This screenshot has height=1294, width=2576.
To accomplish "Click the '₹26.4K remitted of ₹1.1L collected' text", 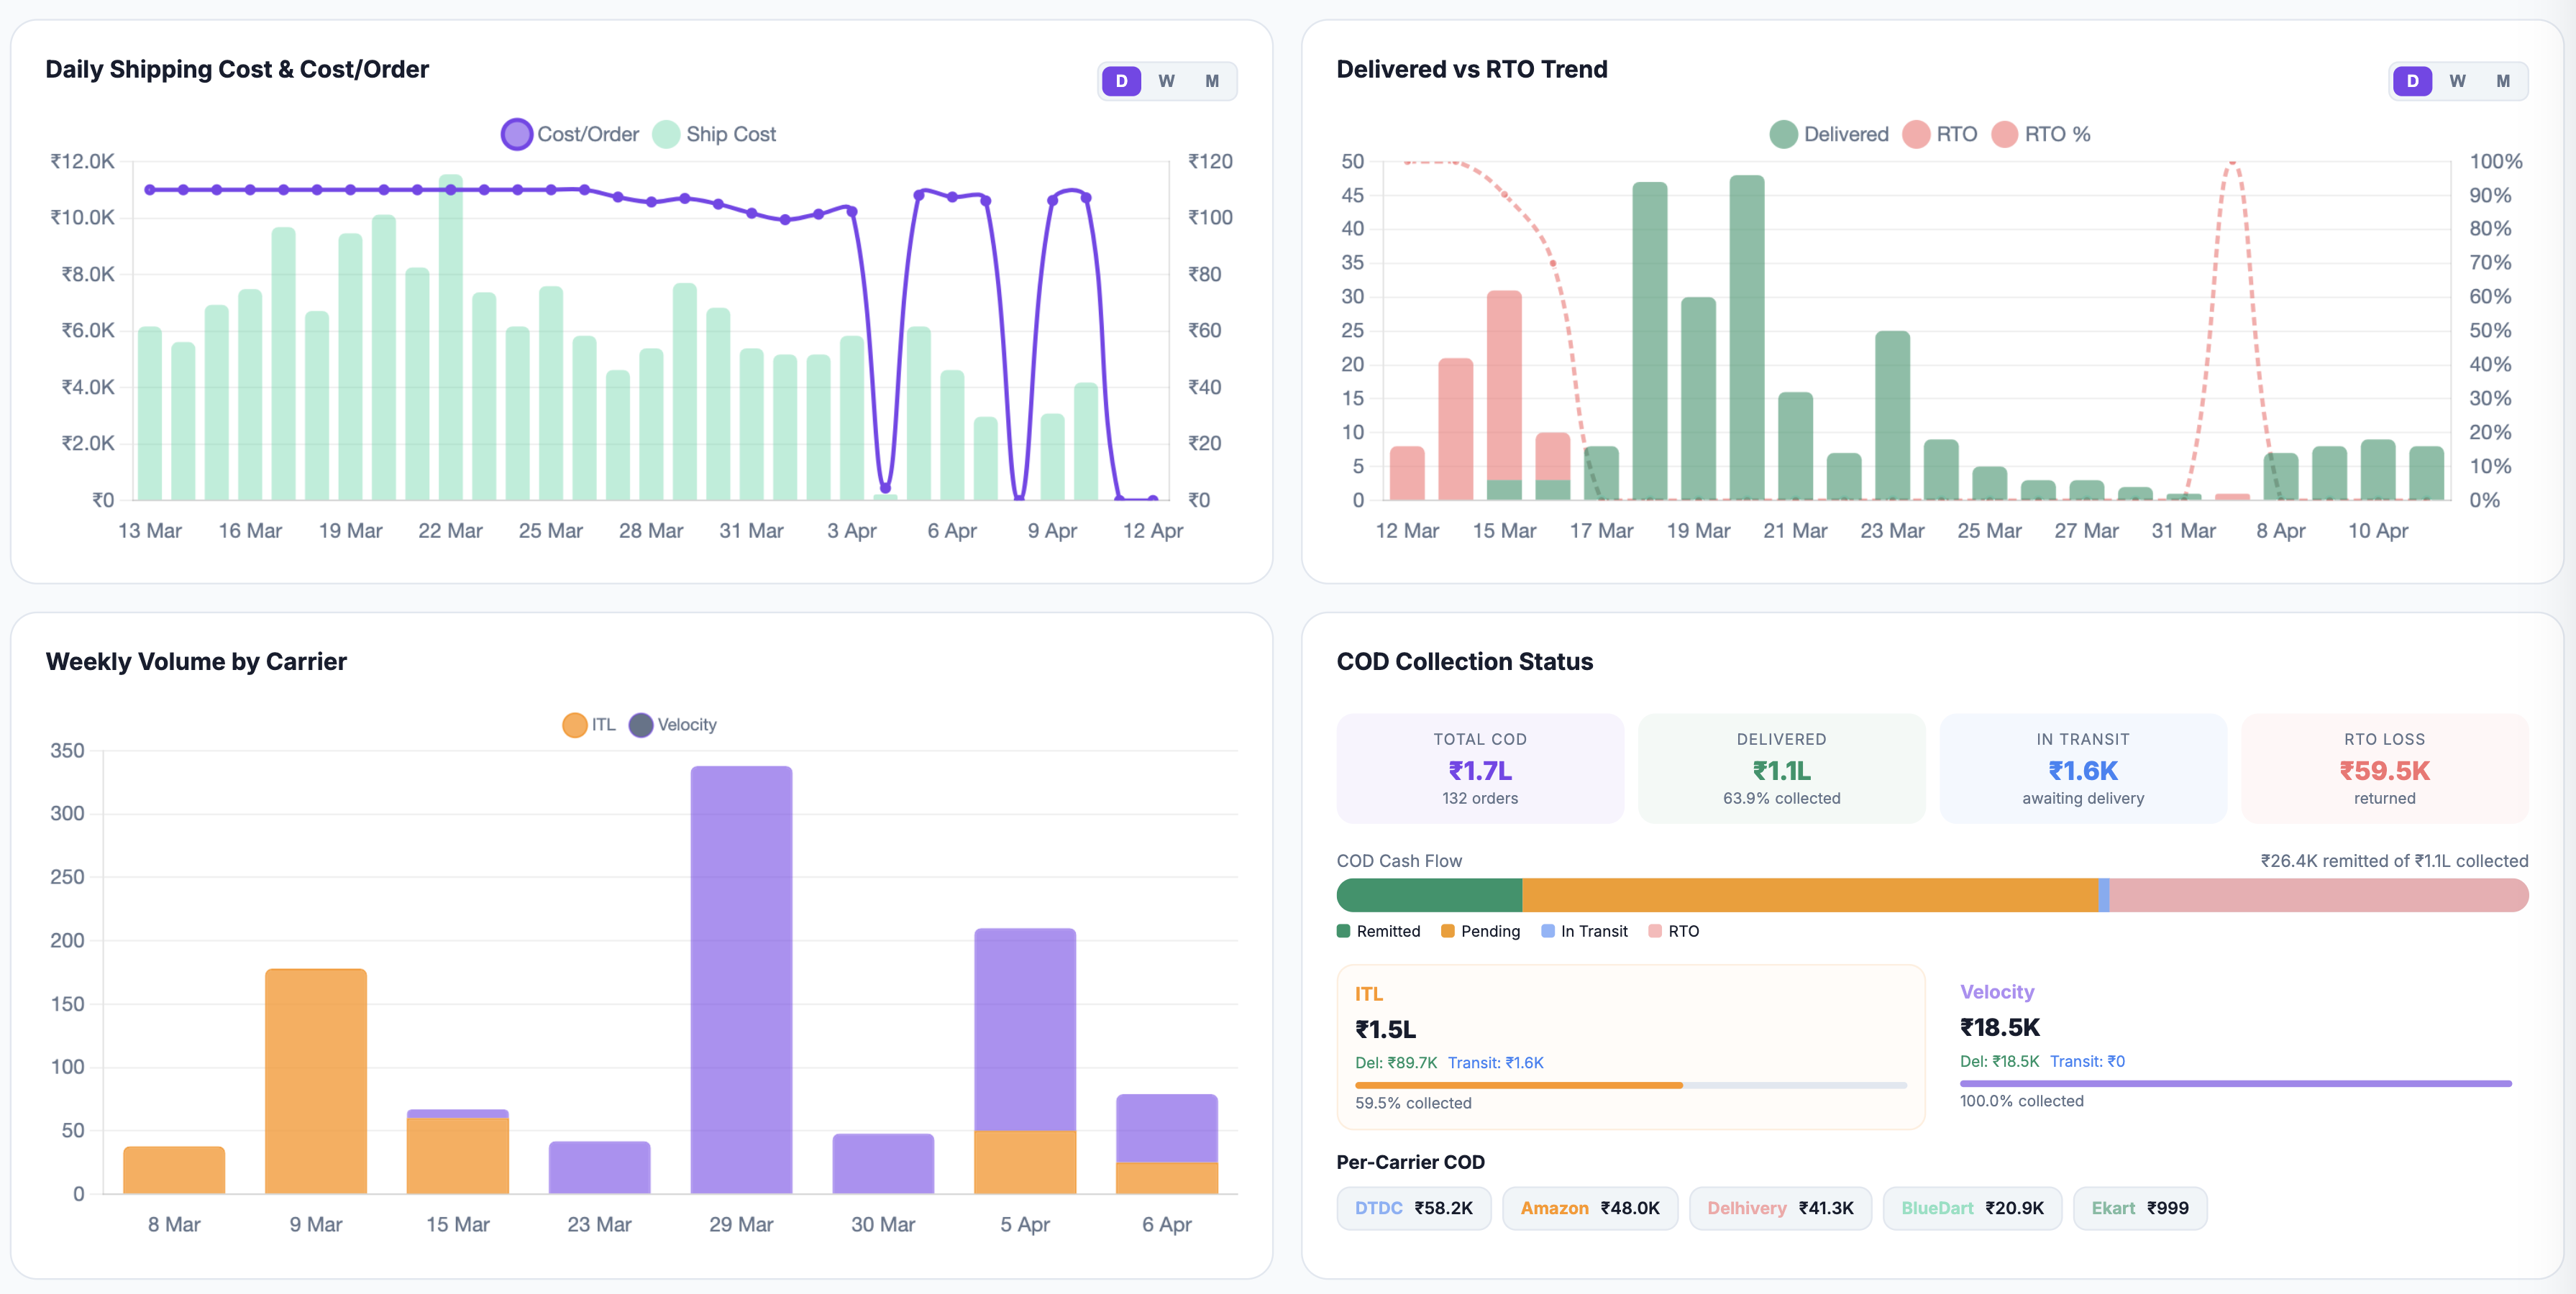I will tap(2395, 861).
